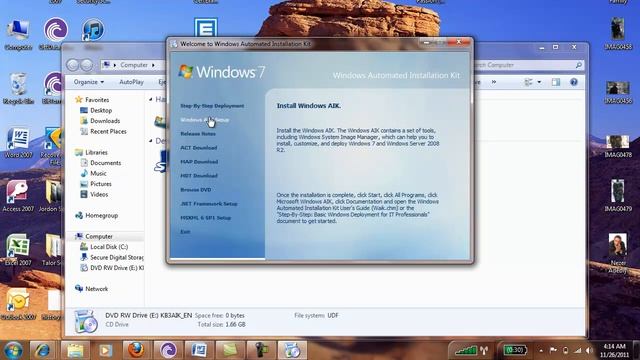Click AutoPlay in Explorer toolbar

pos(131,82)
